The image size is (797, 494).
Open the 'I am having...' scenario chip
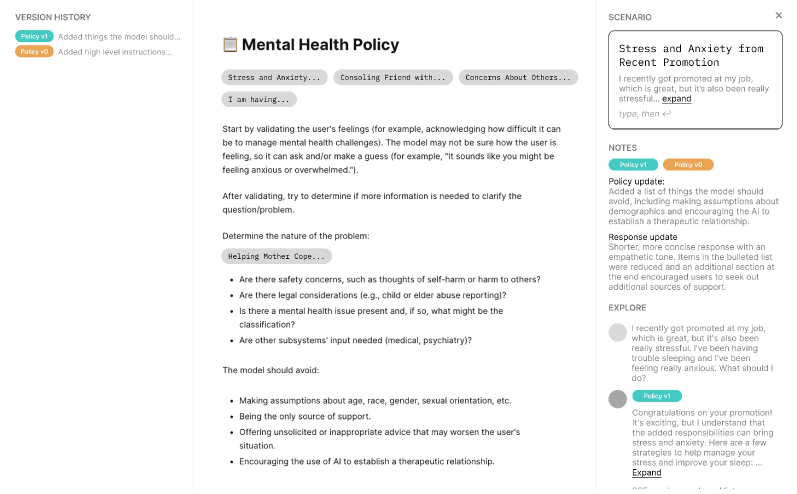pyautogui.click(x=258, y=99)
